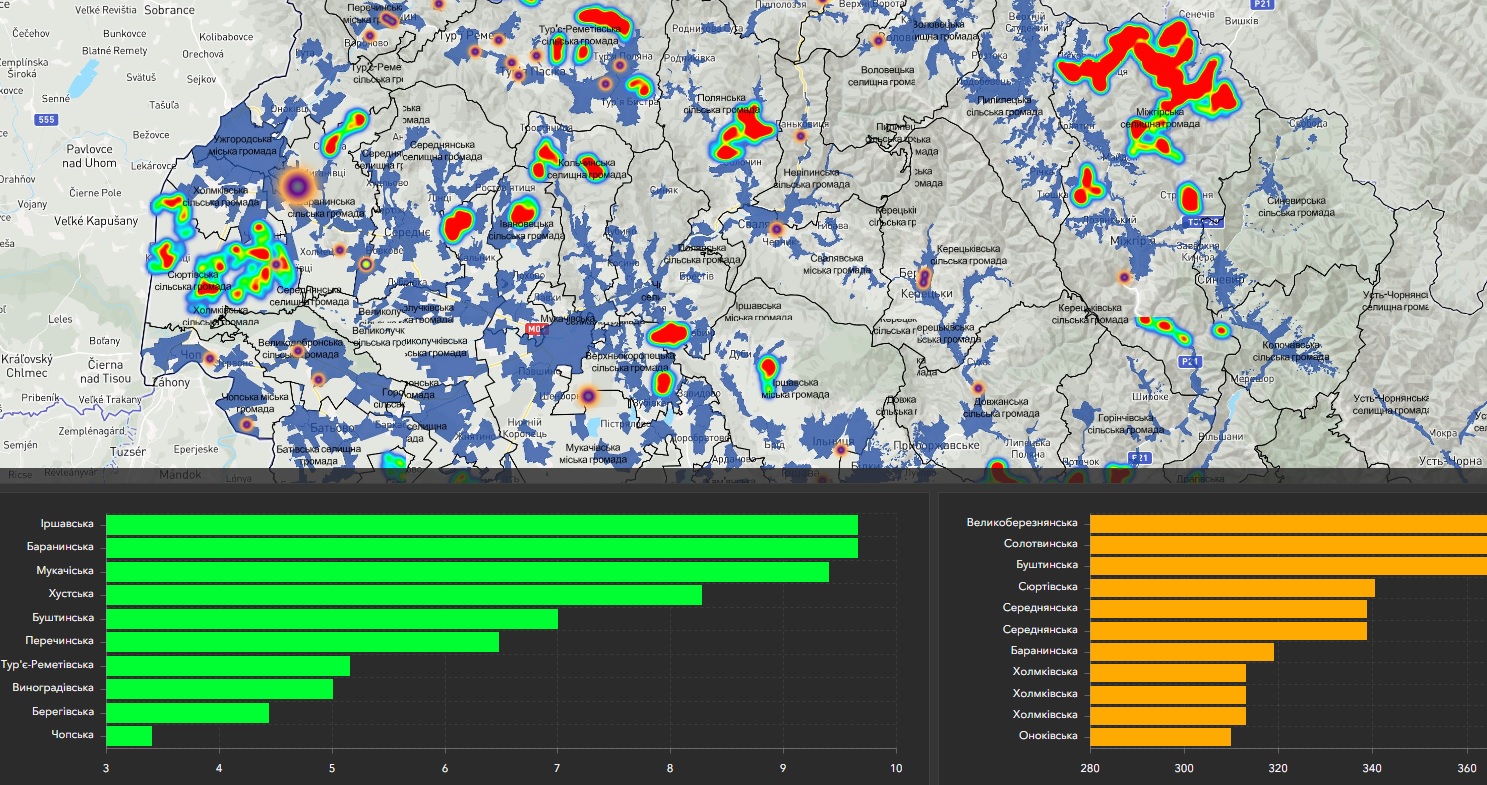The height and width of the screenshot is (785, 1487).
Task: Click the green Мукачівська bar
Action: pos(467,572)
